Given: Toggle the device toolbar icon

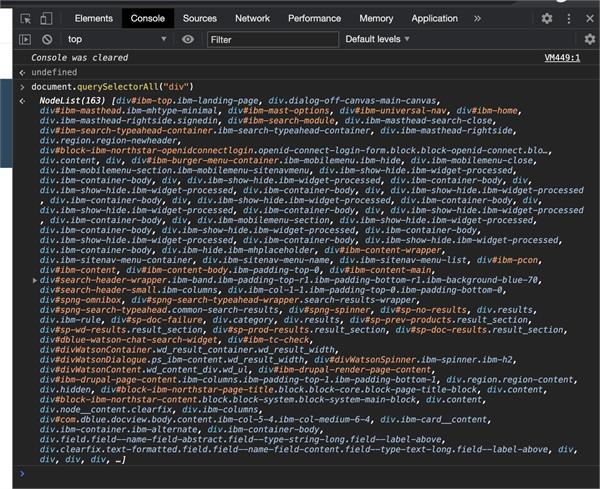Looking at the screenshot, I should click(46, 18).
